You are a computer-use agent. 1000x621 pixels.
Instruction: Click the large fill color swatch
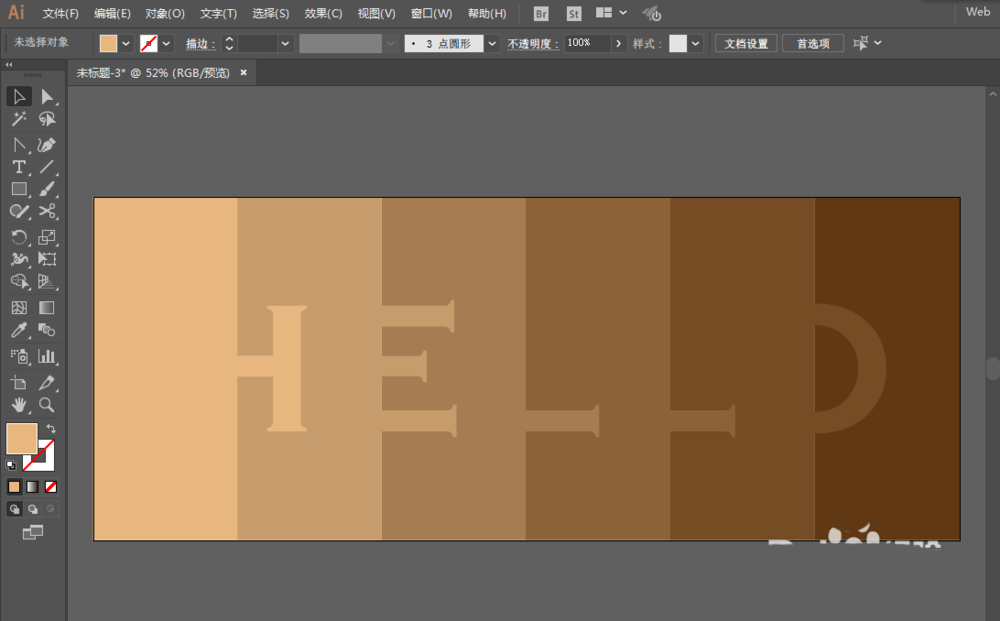pyautogui.click(x=22, y=438)
